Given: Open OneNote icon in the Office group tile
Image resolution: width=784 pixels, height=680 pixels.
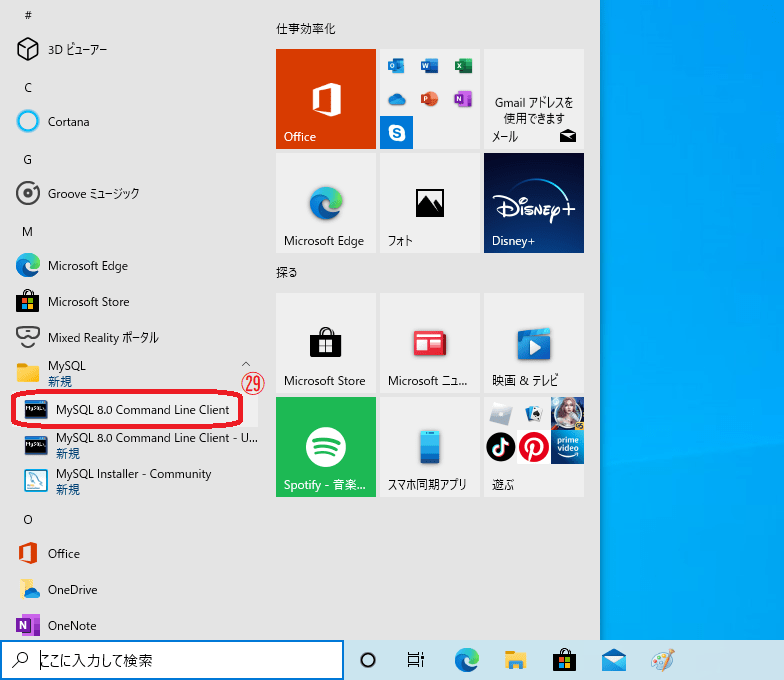Looking at the screenshot, I should click(x=463, y=98).
